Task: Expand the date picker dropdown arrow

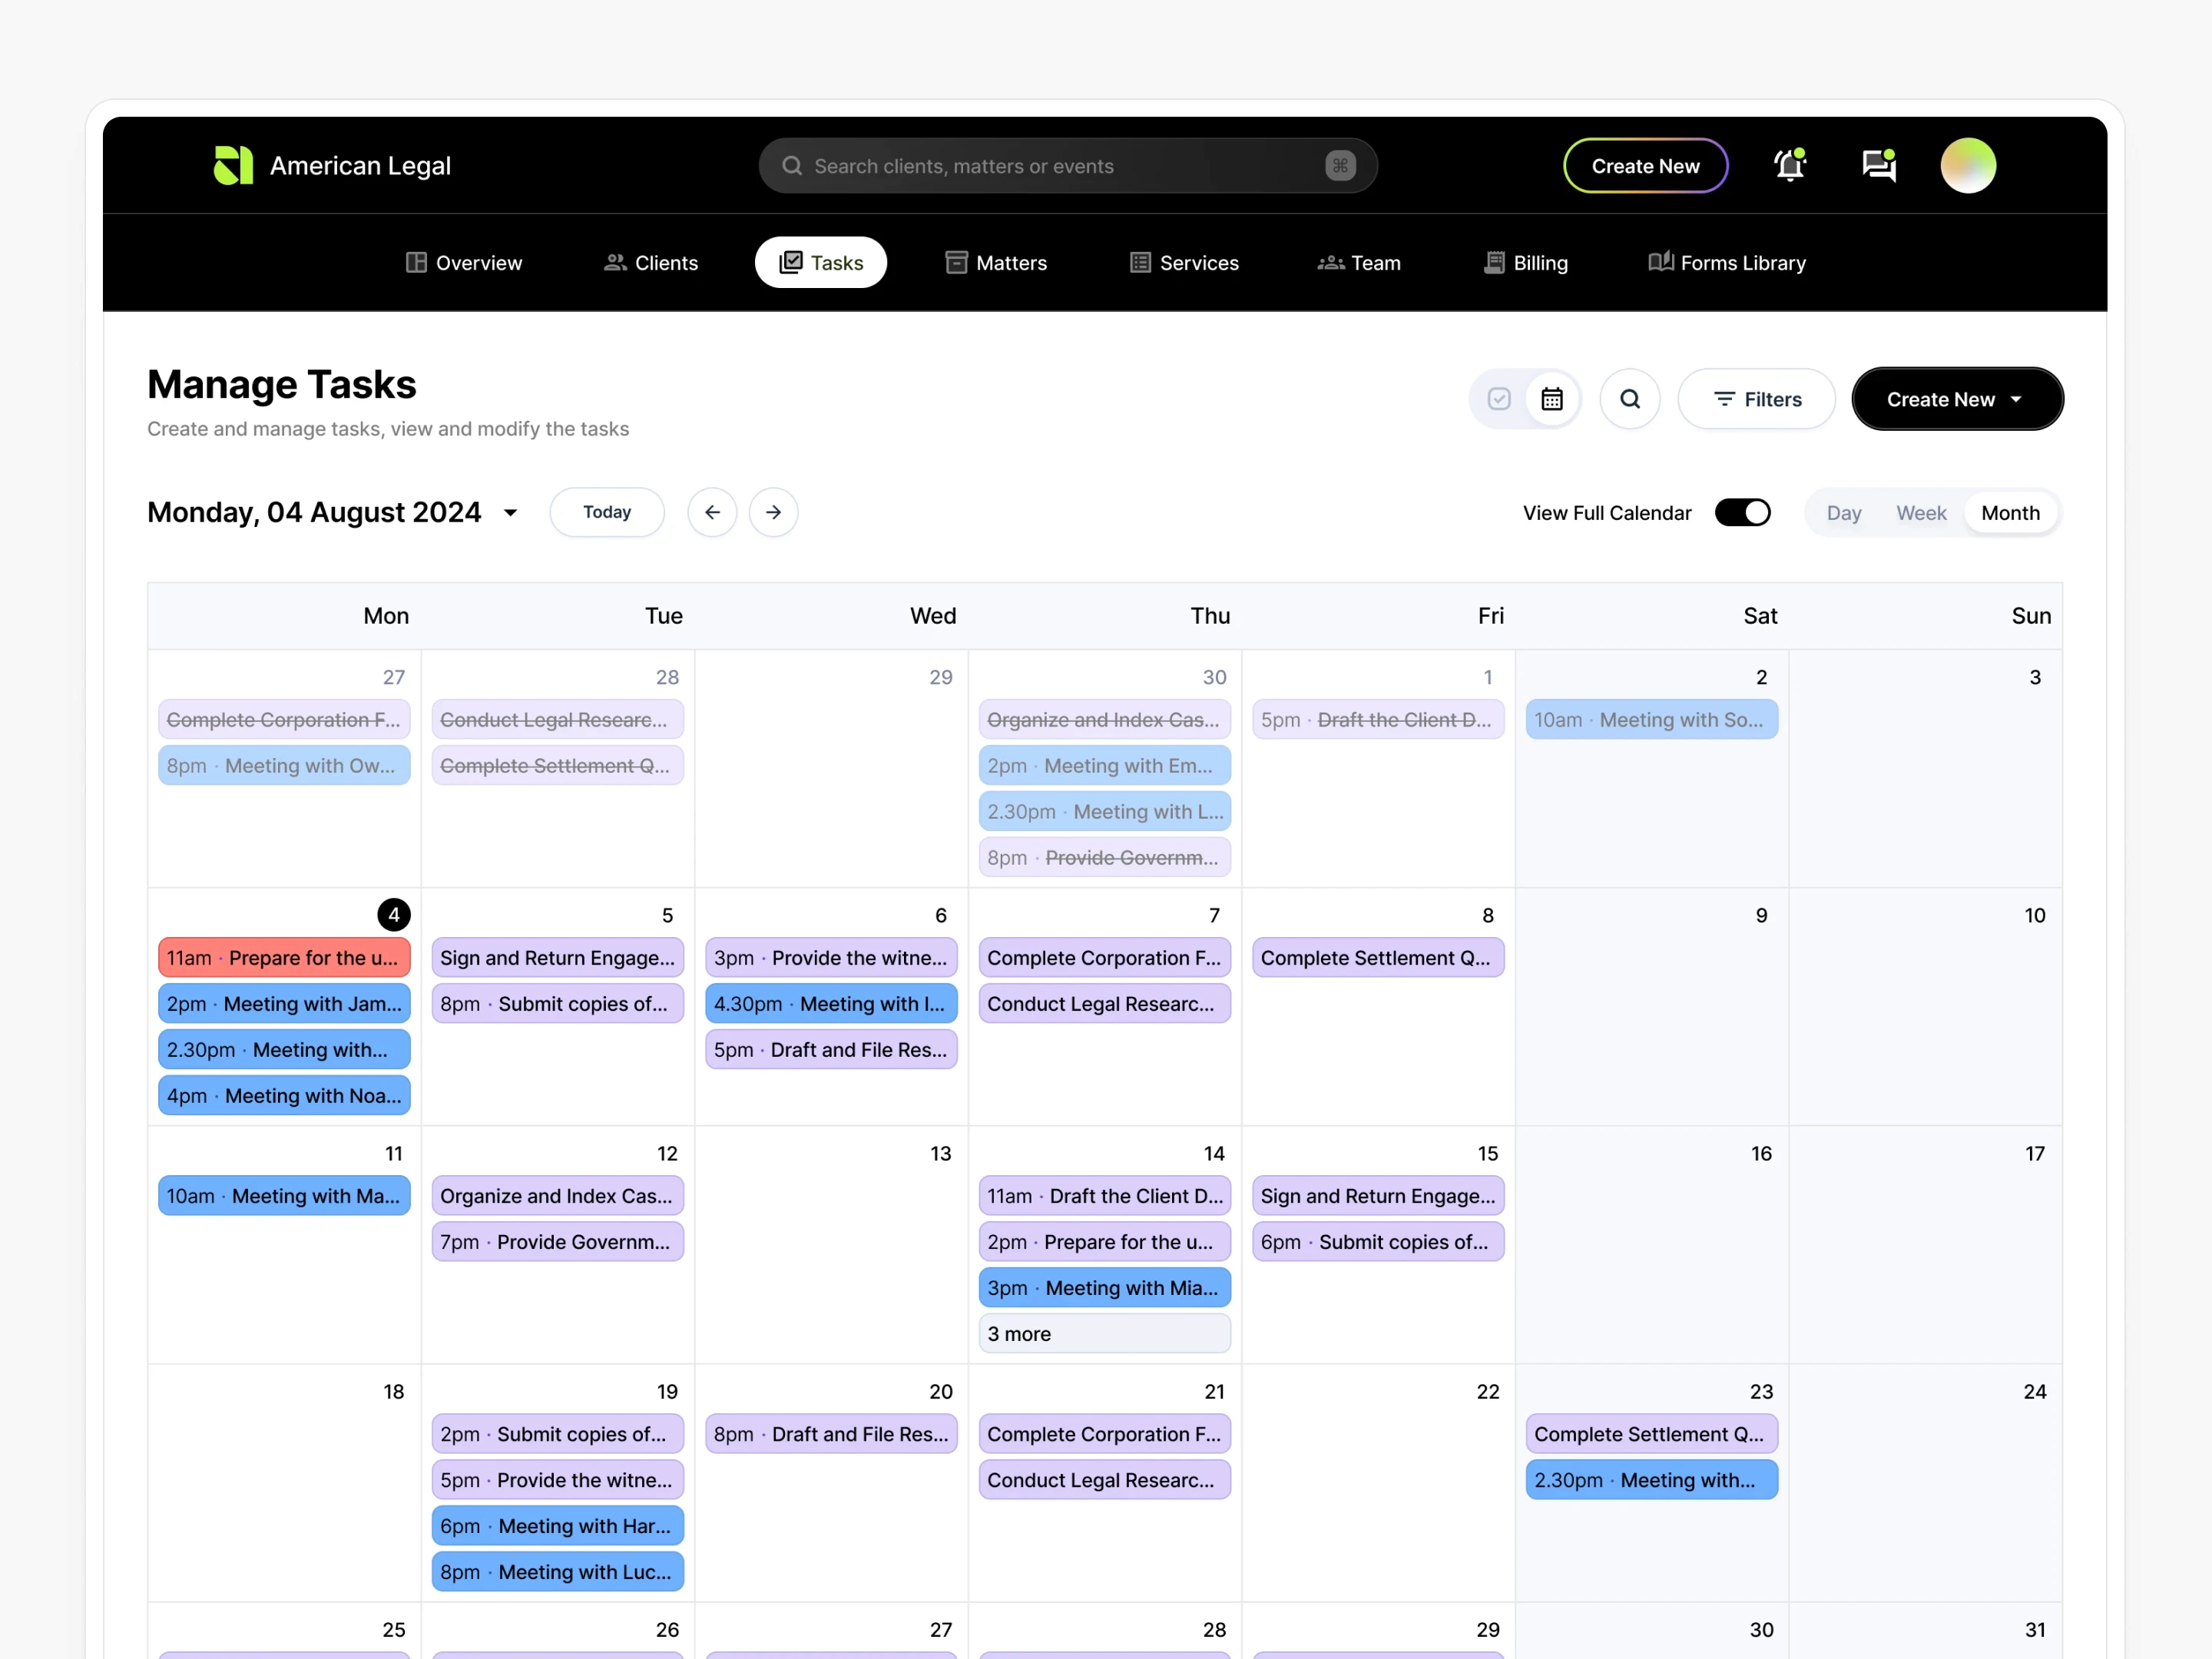Action: [x=510, y=513]
